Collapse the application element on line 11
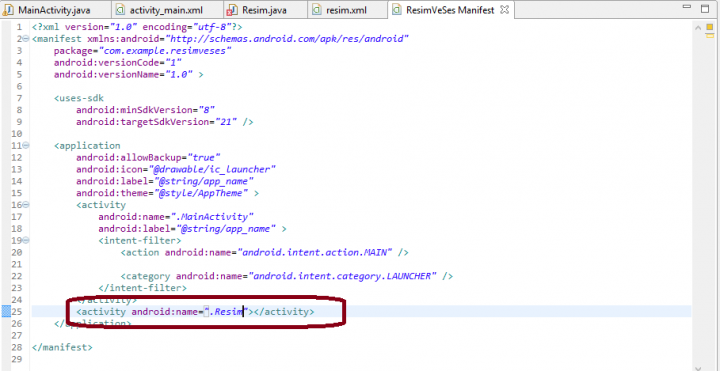This screenshot has width=720, height=371. pos(26,146)
